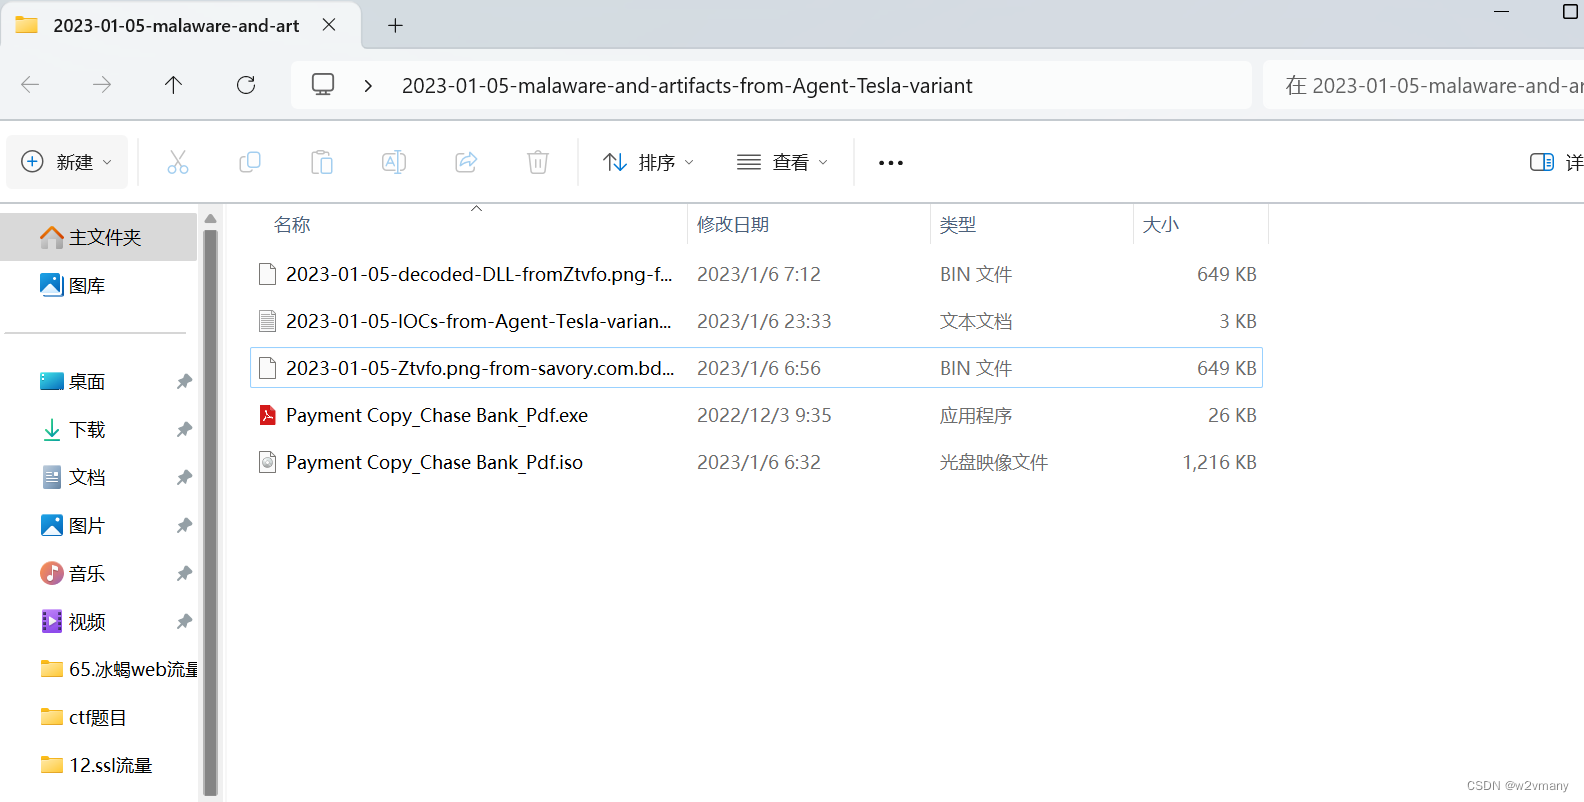Image resolution: width=1584 pixels, height=802 pixels.
Task: Open the New (新建) dropdown
Action: click(67, 162)
